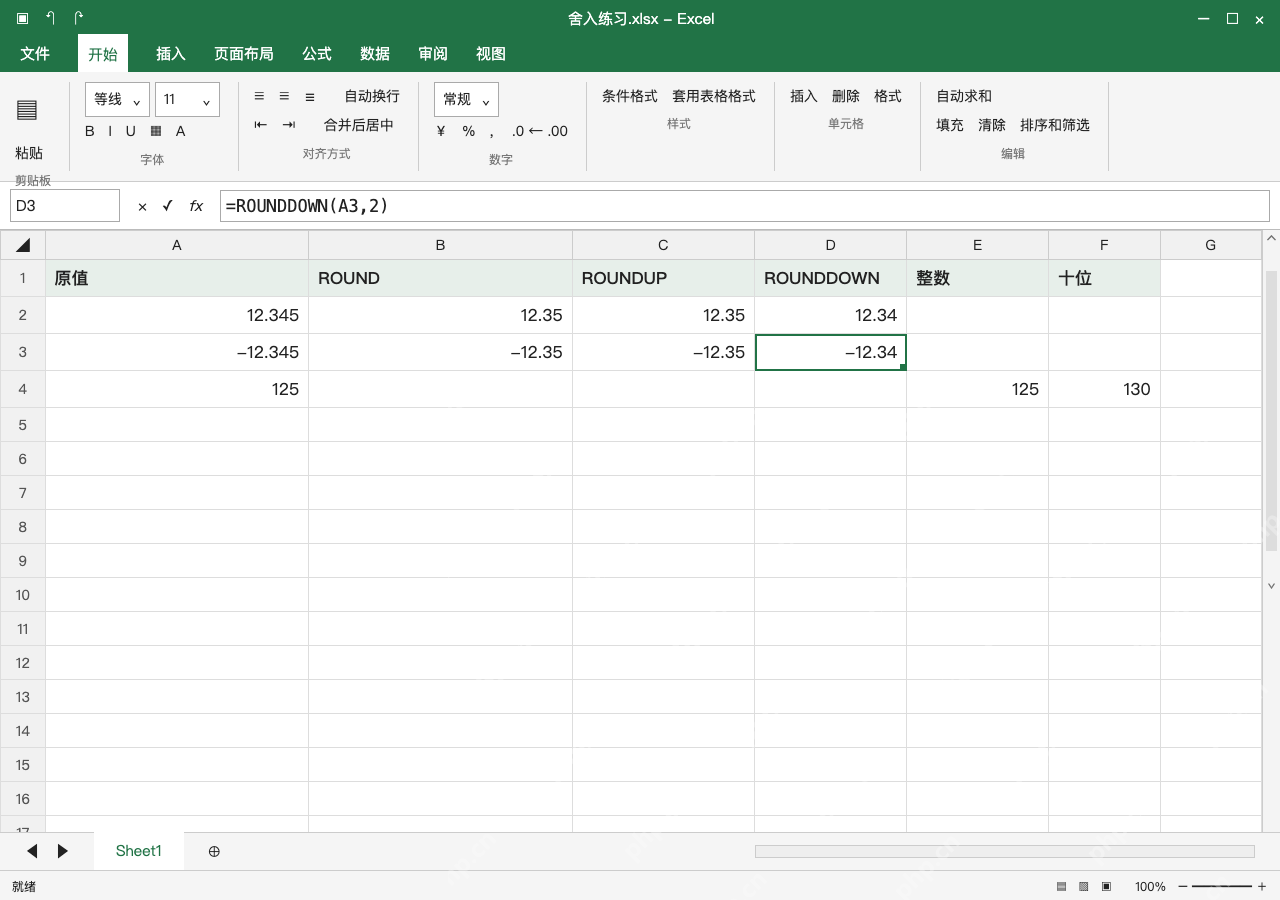1280x900 pixels.
Task: Apply comma thousands separator style
Action: coord(492,132)
